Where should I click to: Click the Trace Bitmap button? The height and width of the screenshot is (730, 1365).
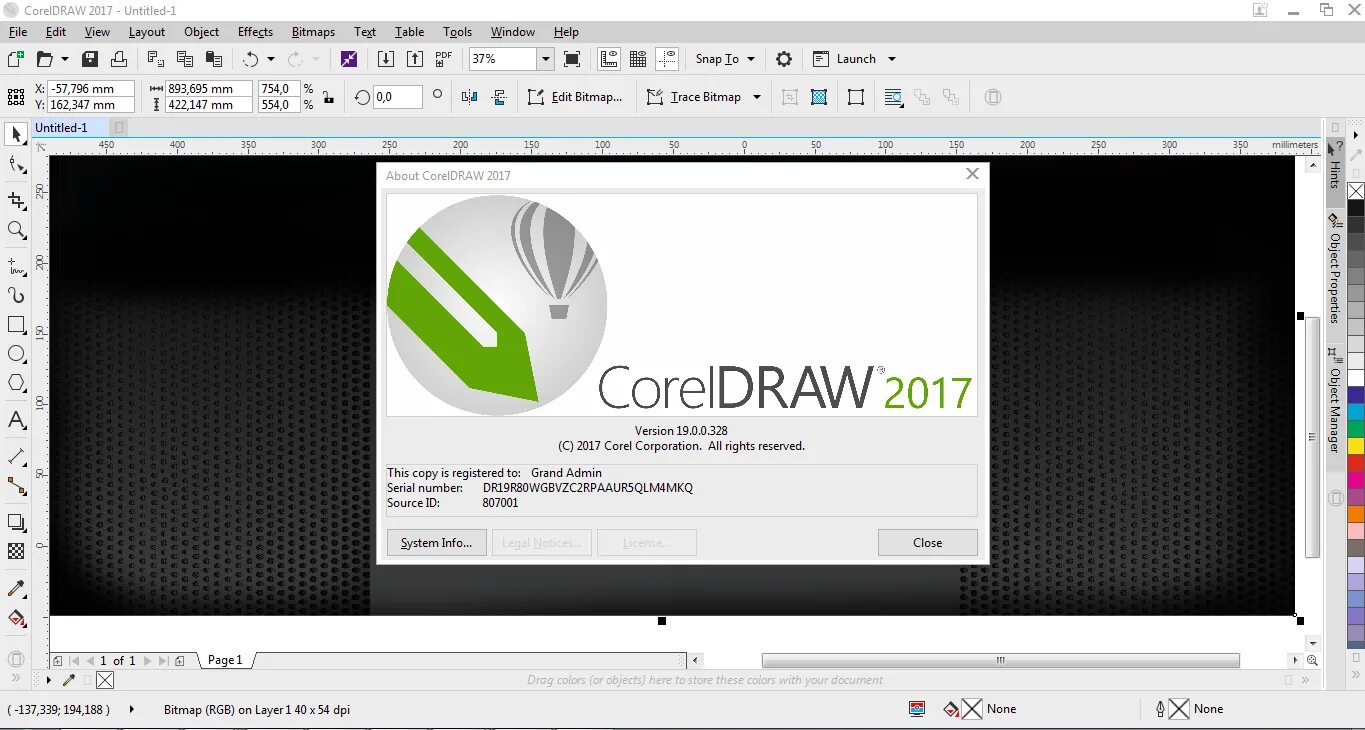point(695,97)
